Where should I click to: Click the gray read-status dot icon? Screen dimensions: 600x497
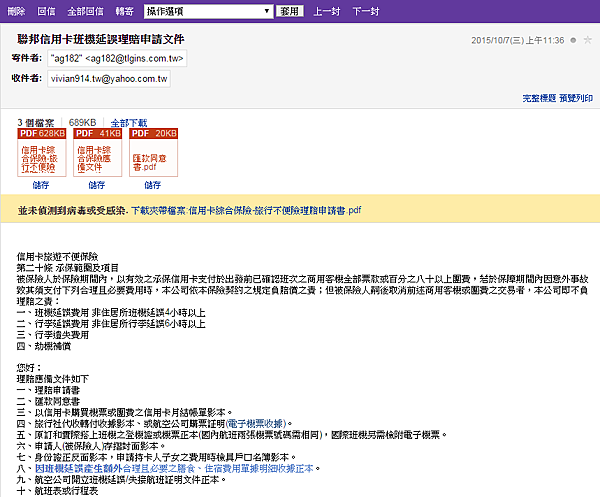pyautogui.click(x=573, y=40)
